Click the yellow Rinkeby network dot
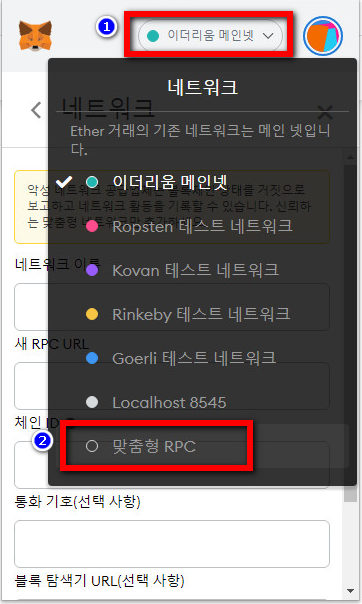 point(92,314)
